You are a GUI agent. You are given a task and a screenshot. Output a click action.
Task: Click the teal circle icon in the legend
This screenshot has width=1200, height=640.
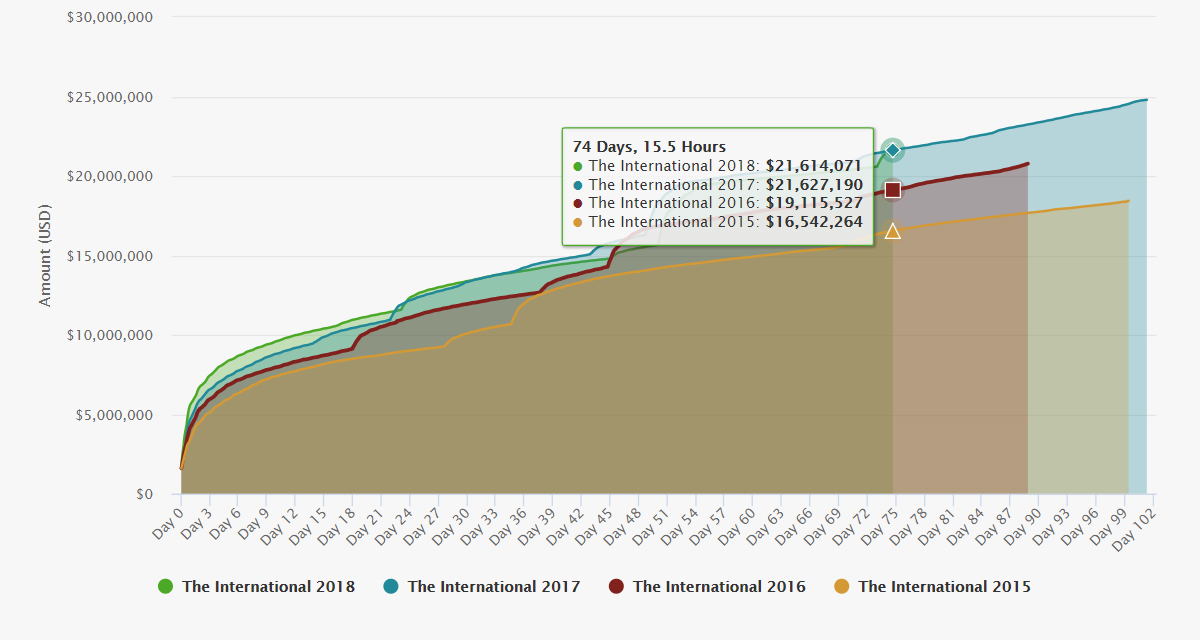pos(392,586)
